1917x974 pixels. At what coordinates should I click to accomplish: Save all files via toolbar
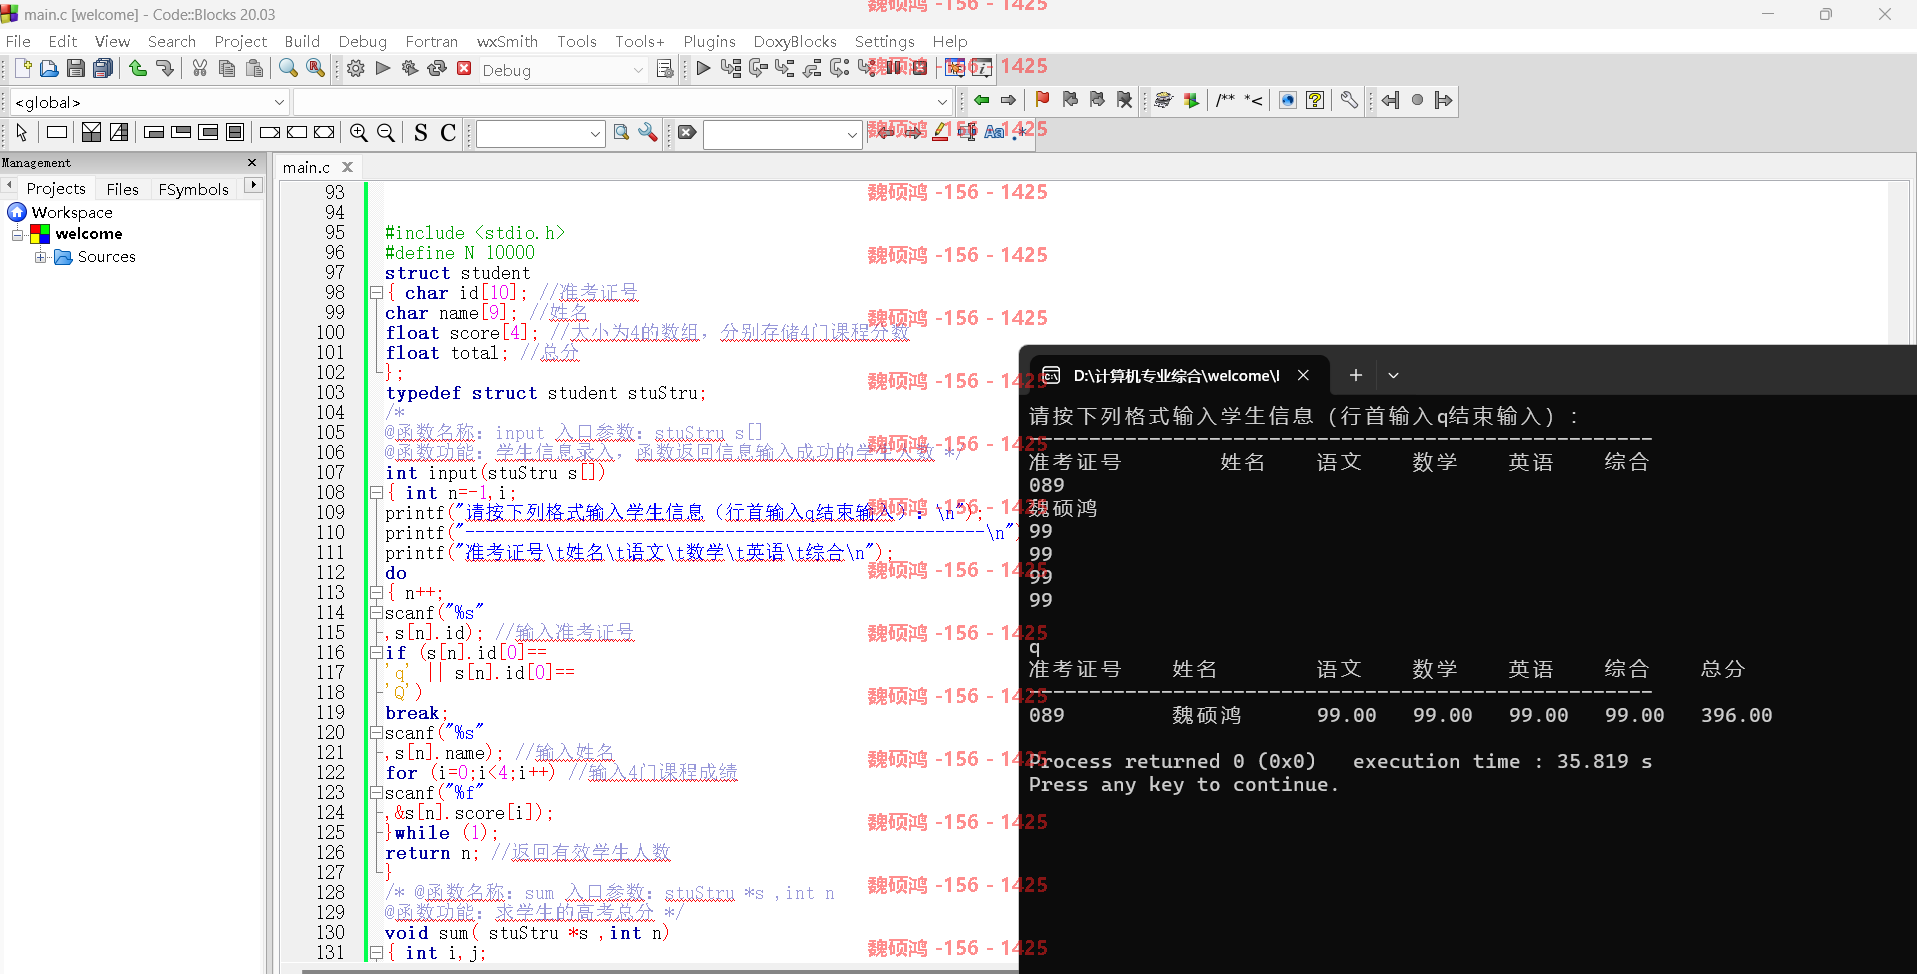pos(103,68)
